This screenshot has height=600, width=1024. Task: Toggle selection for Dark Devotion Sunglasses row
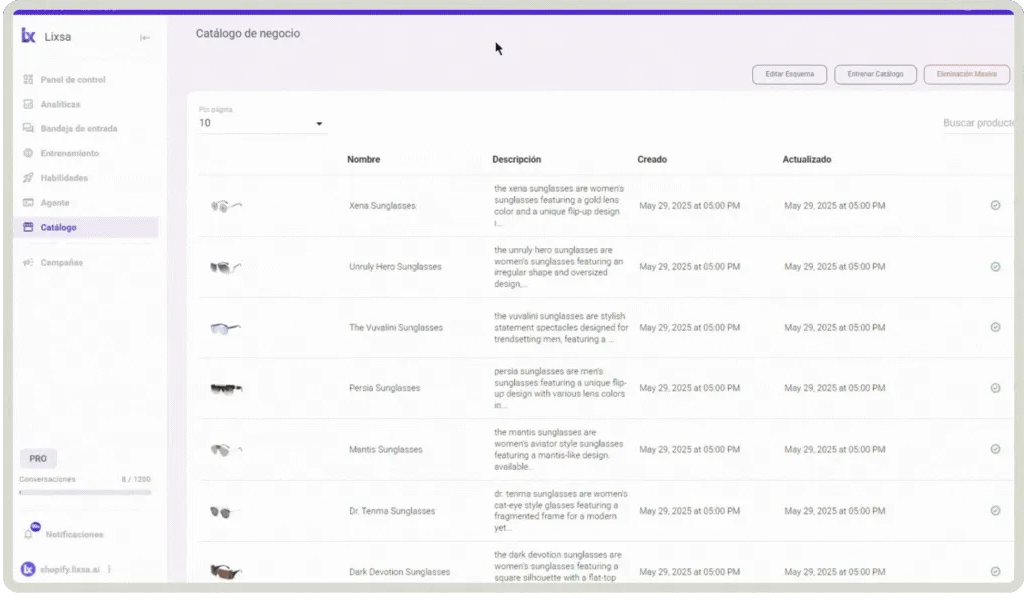995,571
